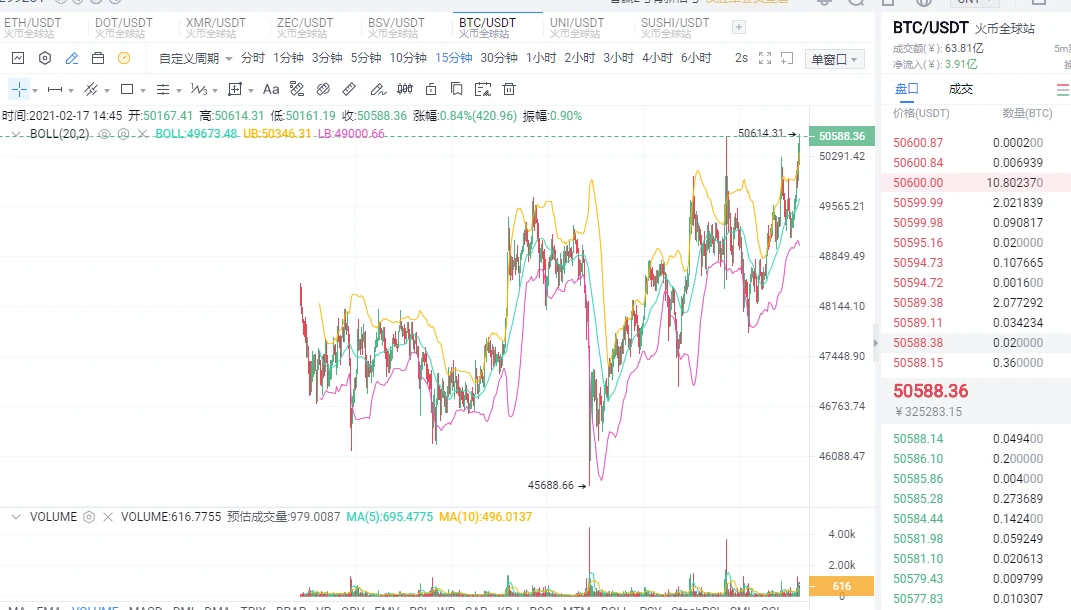
Task: Select the 30分钟 interval
Action: pyautogui.click(x=499, y=58)
